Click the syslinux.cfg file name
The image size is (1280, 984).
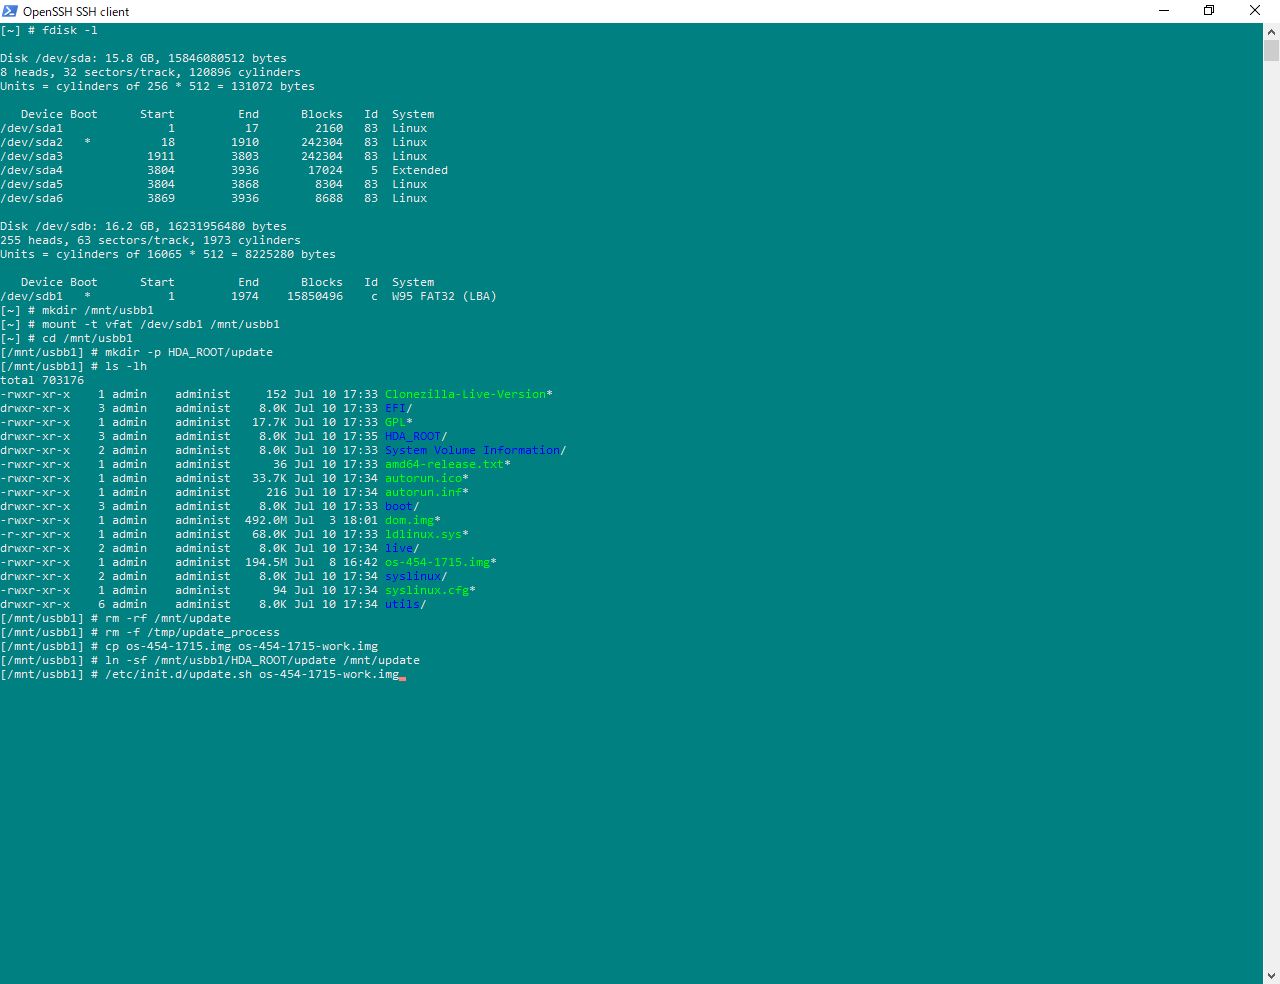click(427, 590)
